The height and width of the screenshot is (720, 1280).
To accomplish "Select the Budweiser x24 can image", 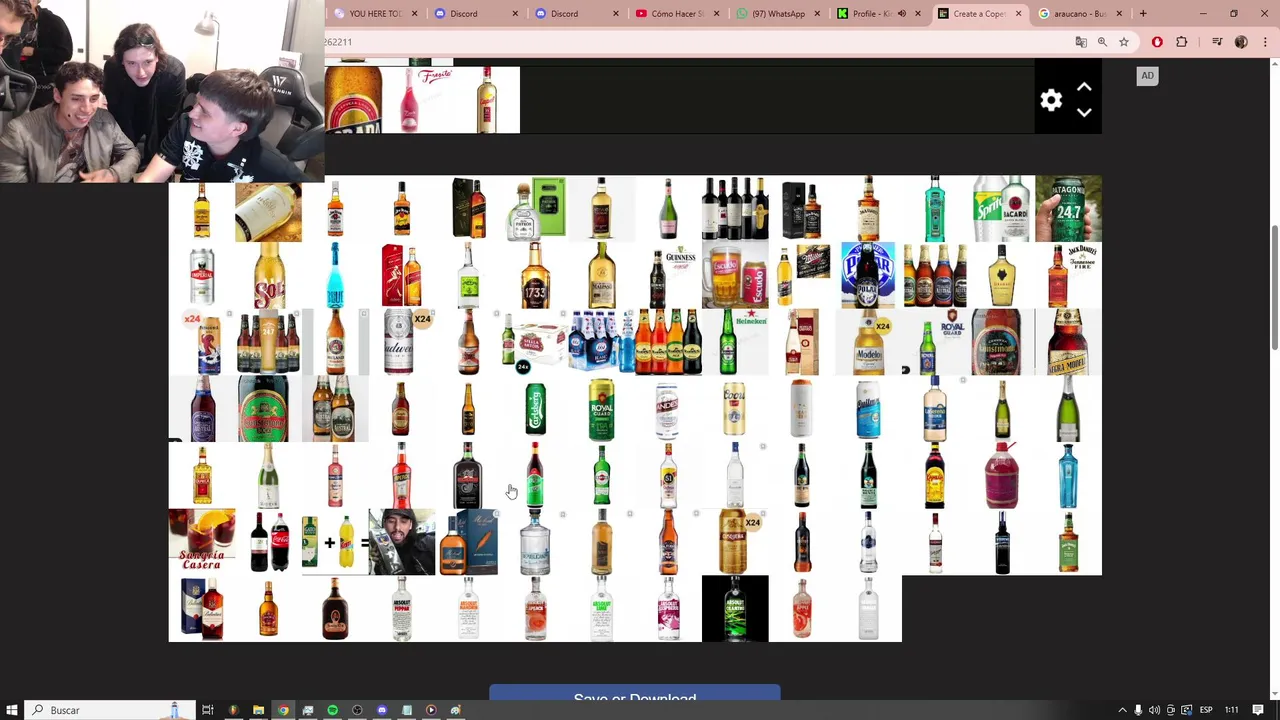I will coord(402,342).
